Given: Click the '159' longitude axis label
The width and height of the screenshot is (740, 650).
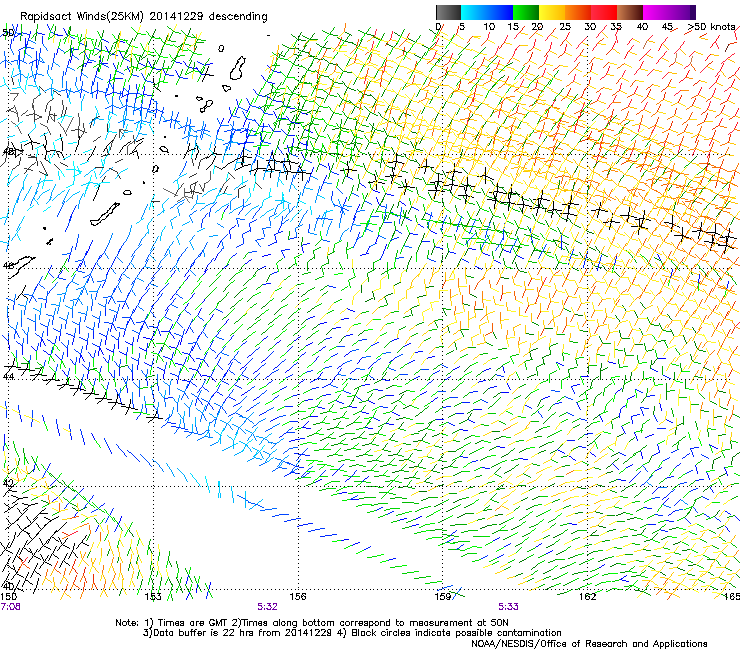Looking at the screenshot, I should click(443, 596).
